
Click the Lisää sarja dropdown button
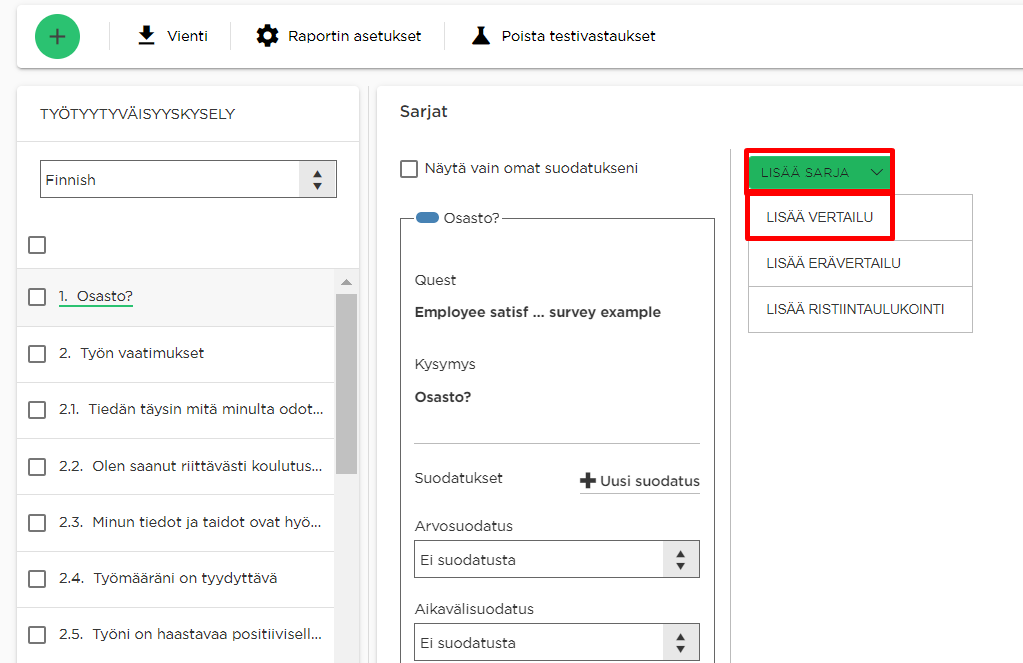819,172
